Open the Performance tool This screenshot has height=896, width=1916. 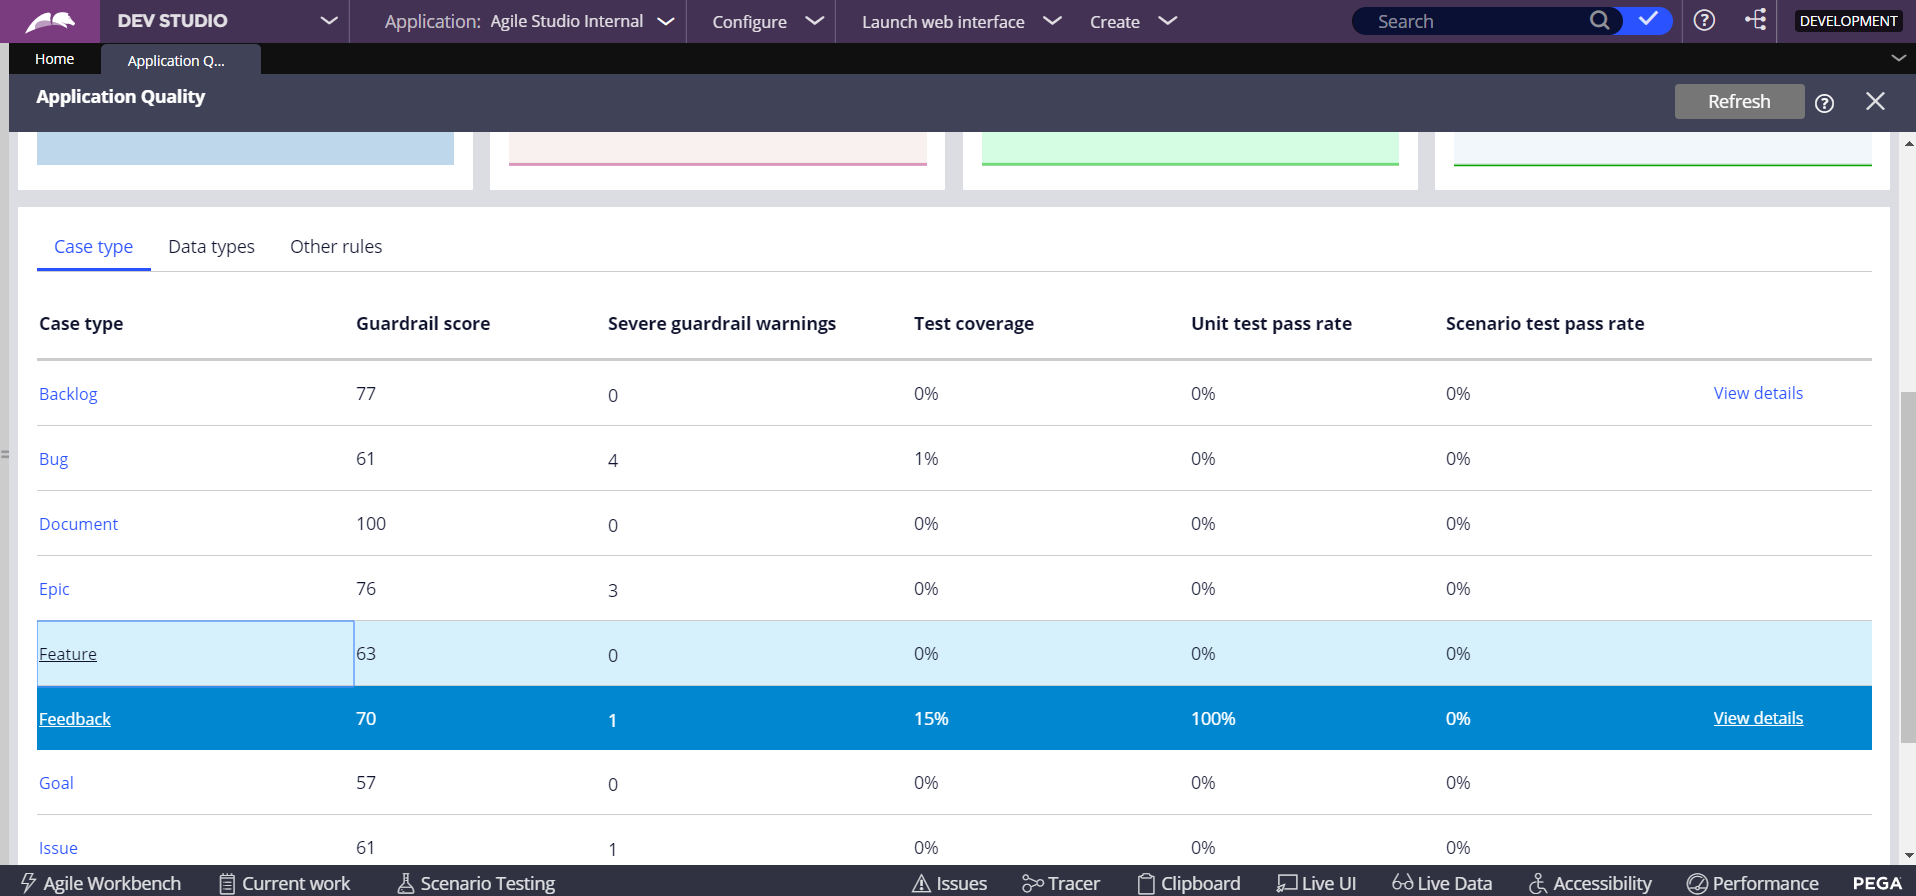point(1753,883)
